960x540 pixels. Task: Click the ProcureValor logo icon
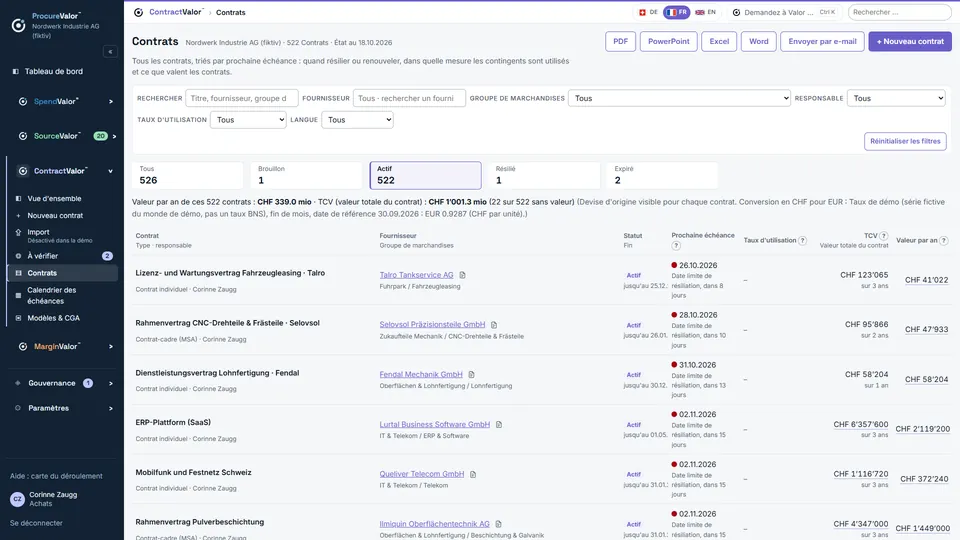pyautogui.click(x=18, y=25)
